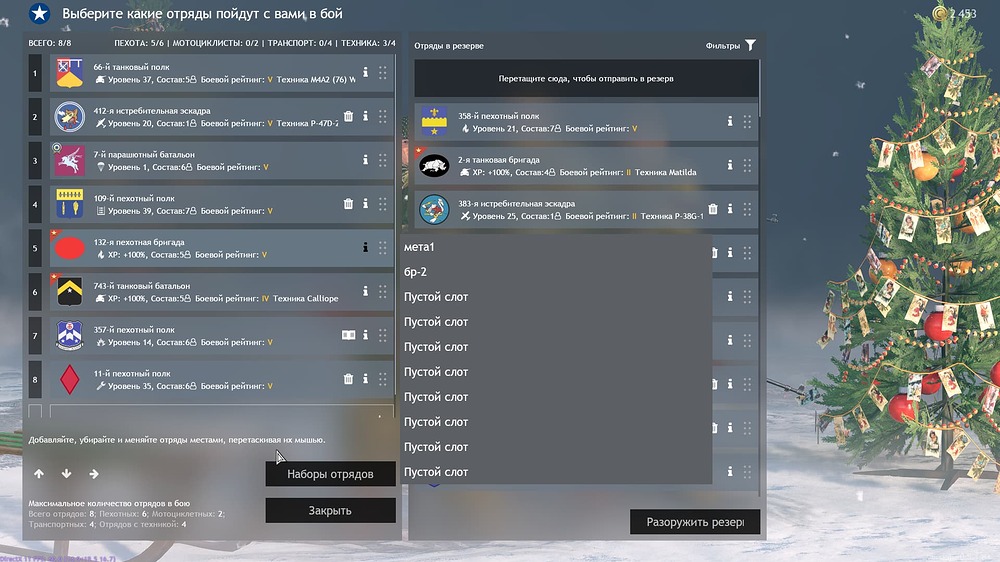Open info for 66-й танковый полк
The image size is (1000, 562).
(366, 72)
